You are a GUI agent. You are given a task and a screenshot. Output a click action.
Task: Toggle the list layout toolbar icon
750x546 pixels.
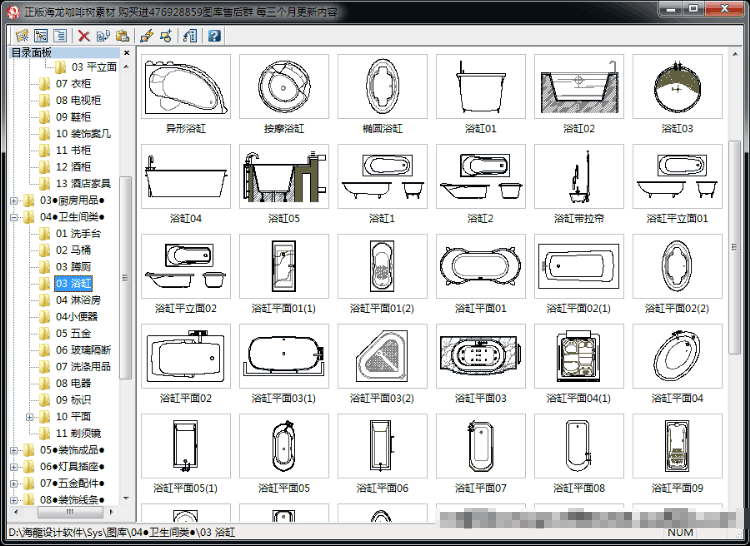[x=60, y=36]
